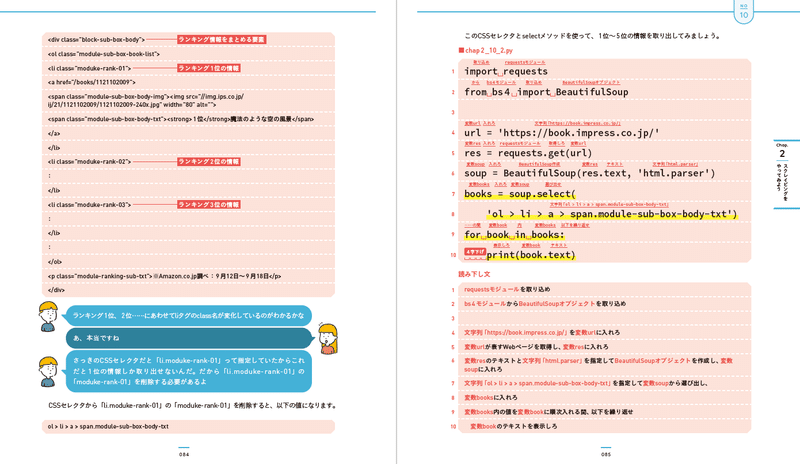Select code line "url = 'https://book.impress.co.jp/'"

[562, 133]
